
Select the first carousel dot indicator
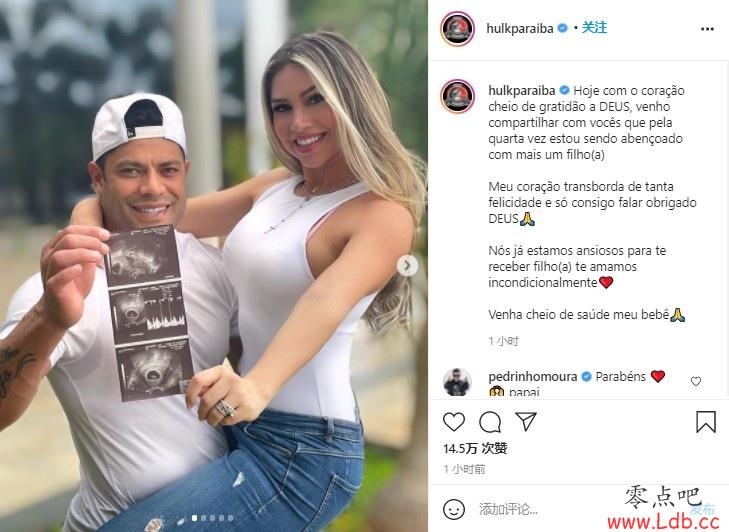(194, 518)
